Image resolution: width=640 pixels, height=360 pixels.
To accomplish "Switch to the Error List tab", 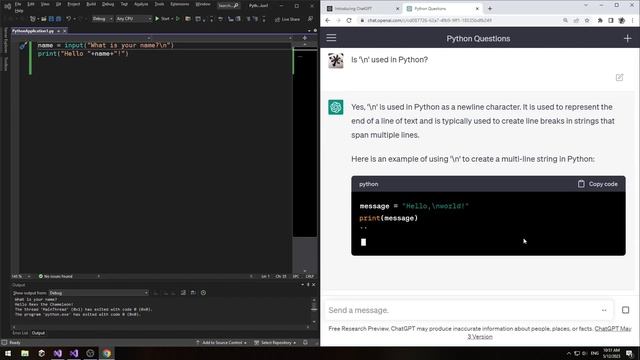I will click(x=20, y=333).
